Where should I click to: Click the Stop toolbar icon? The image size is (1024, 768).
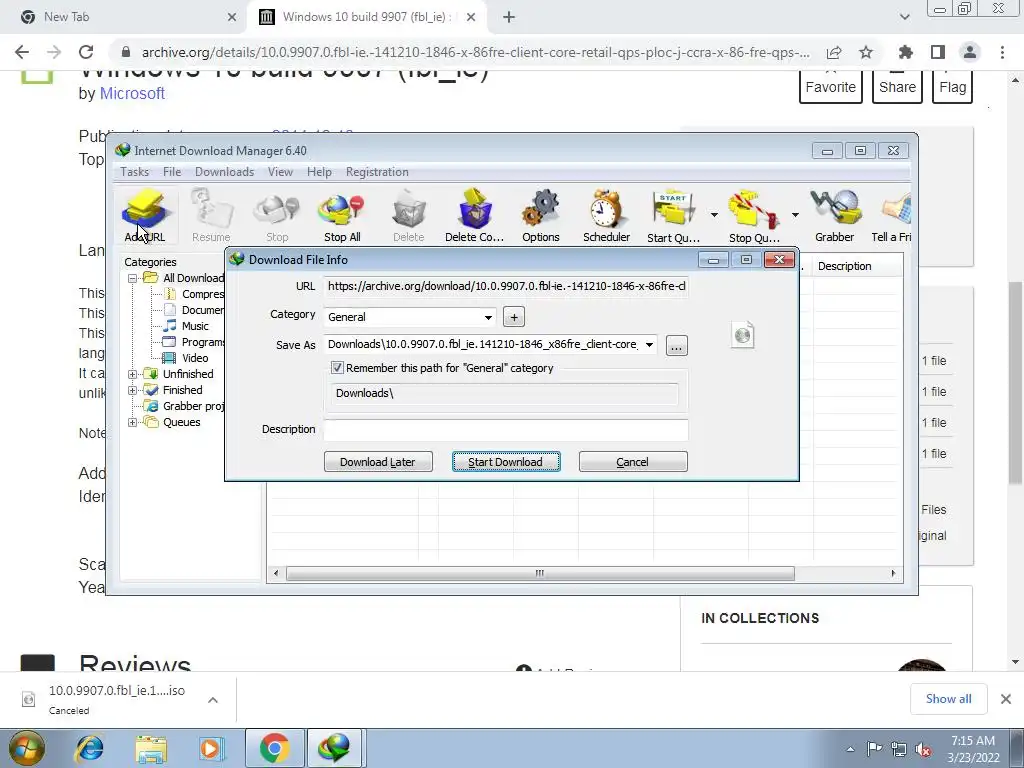click(x=277, y=216)
